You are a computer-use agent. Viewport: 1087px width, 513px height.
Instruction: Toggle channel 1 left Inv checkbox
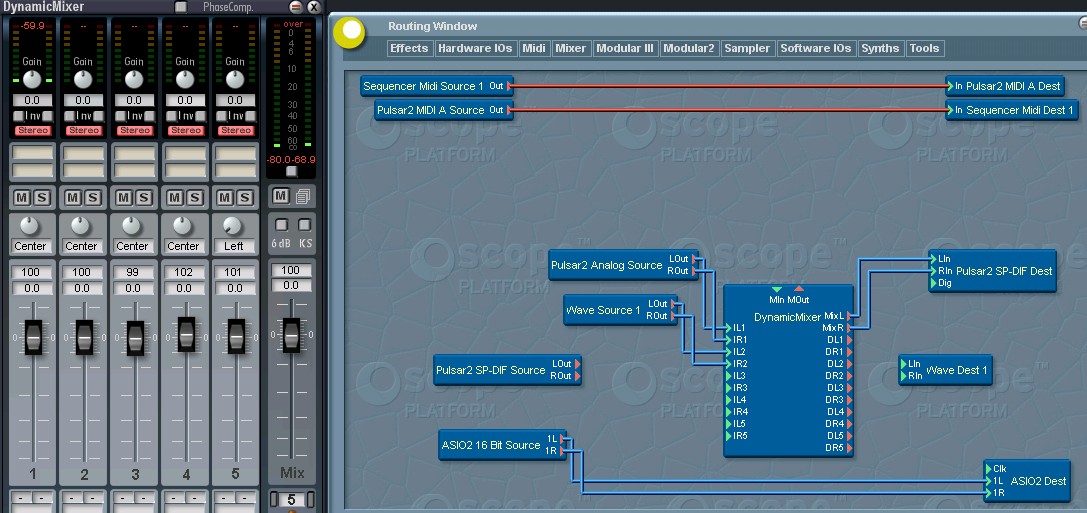click(x=19, y=116)
